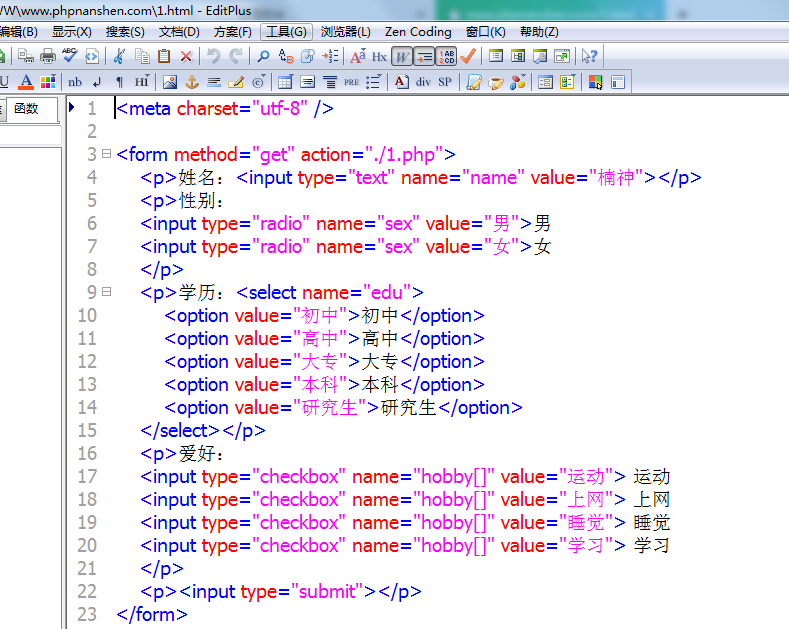Click the orange checkmark icon
Image resolution: width=789 pixels, height=629 pixels.
pos(467,56)
